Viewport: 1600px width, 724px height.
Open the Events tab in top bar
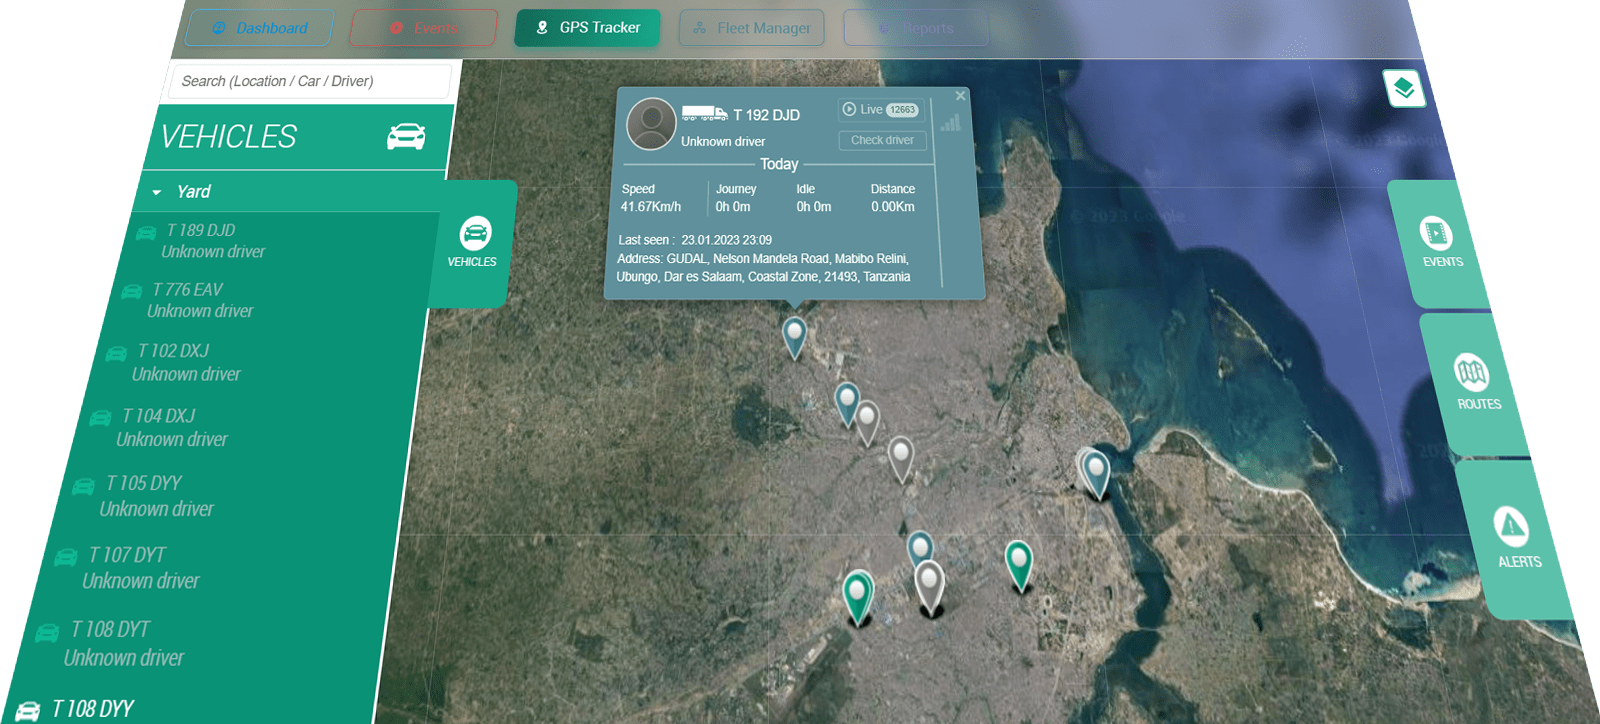click(424, 28)
